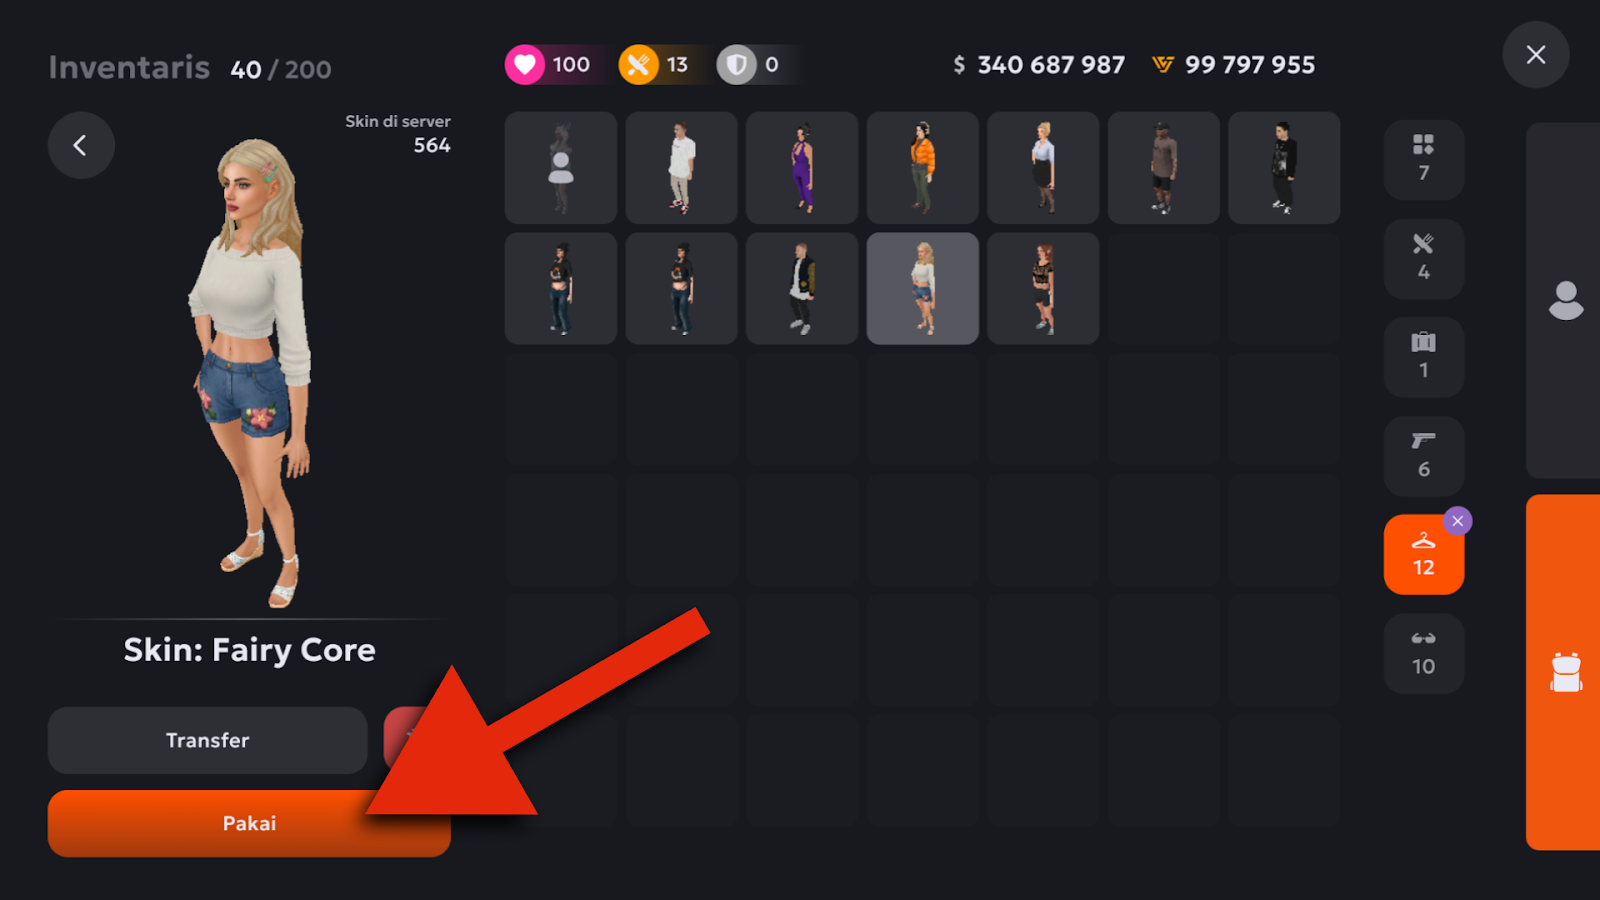
Task: Open the sunglasses accessories category with 10
Action: [x=1423, y=653]
